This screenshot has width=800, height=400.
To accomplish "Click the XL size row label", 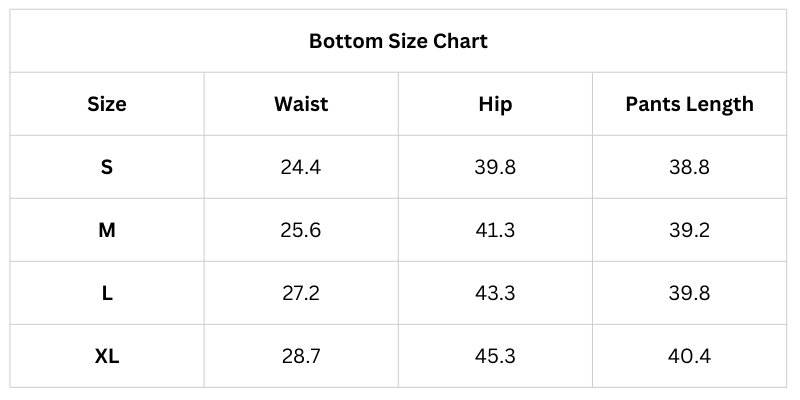I will coord(107,356).
